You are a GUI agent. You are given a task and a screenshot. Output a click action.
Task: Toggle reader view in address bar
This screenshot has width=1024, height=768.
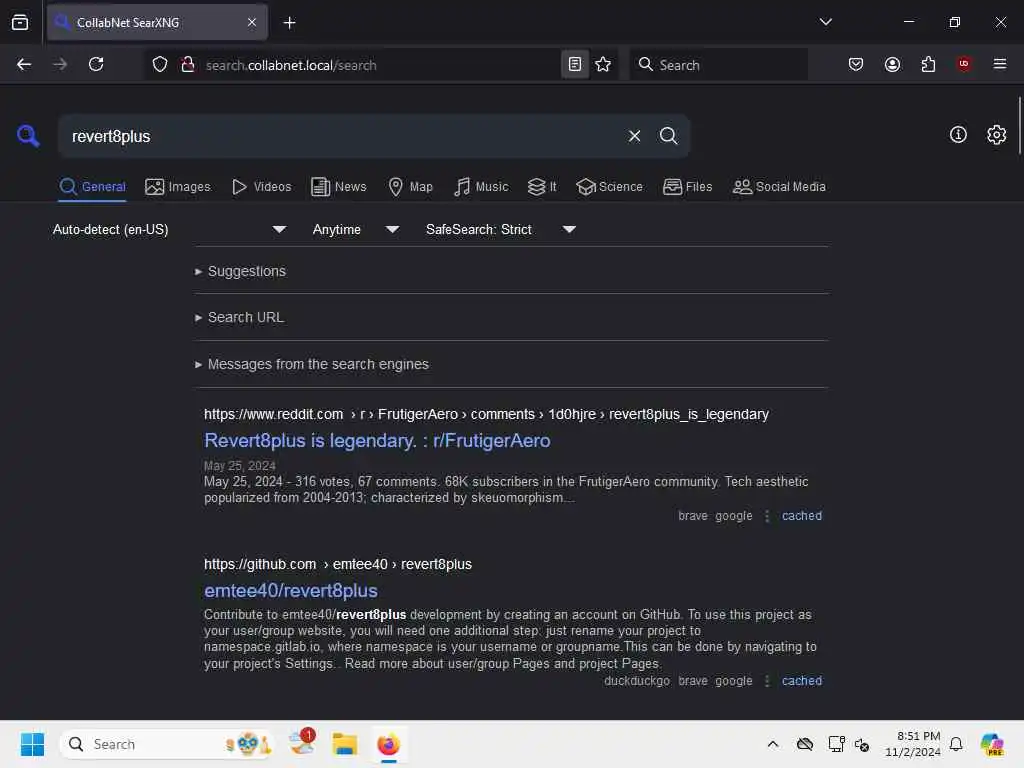575,64
